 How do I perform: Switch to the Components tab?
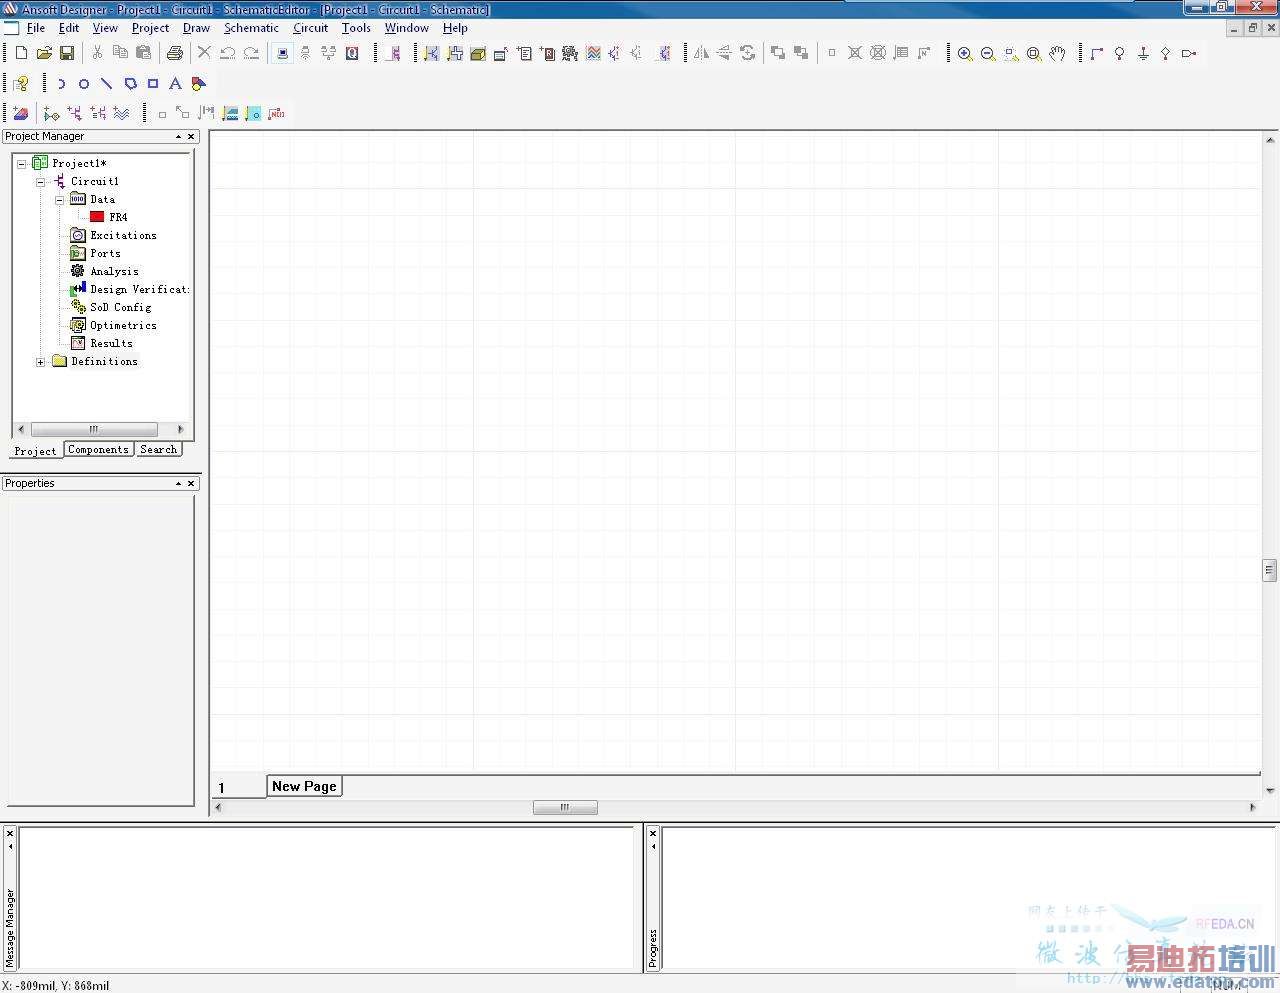(98, 450)
